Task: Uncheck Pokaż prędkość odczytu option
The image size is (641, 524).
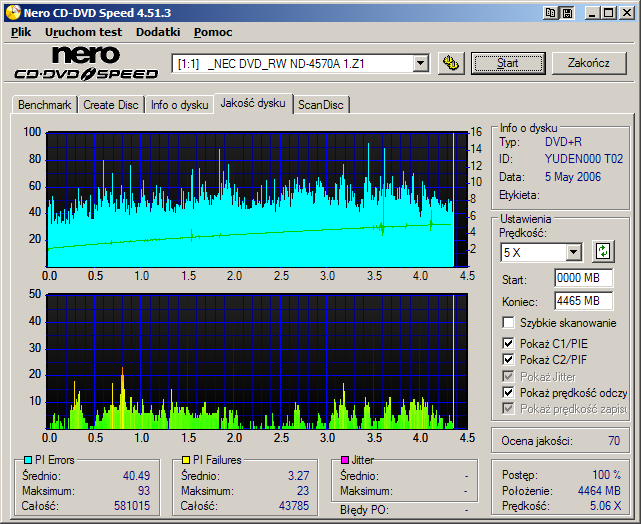Action: pyautogui.click(x=508, y=392)
